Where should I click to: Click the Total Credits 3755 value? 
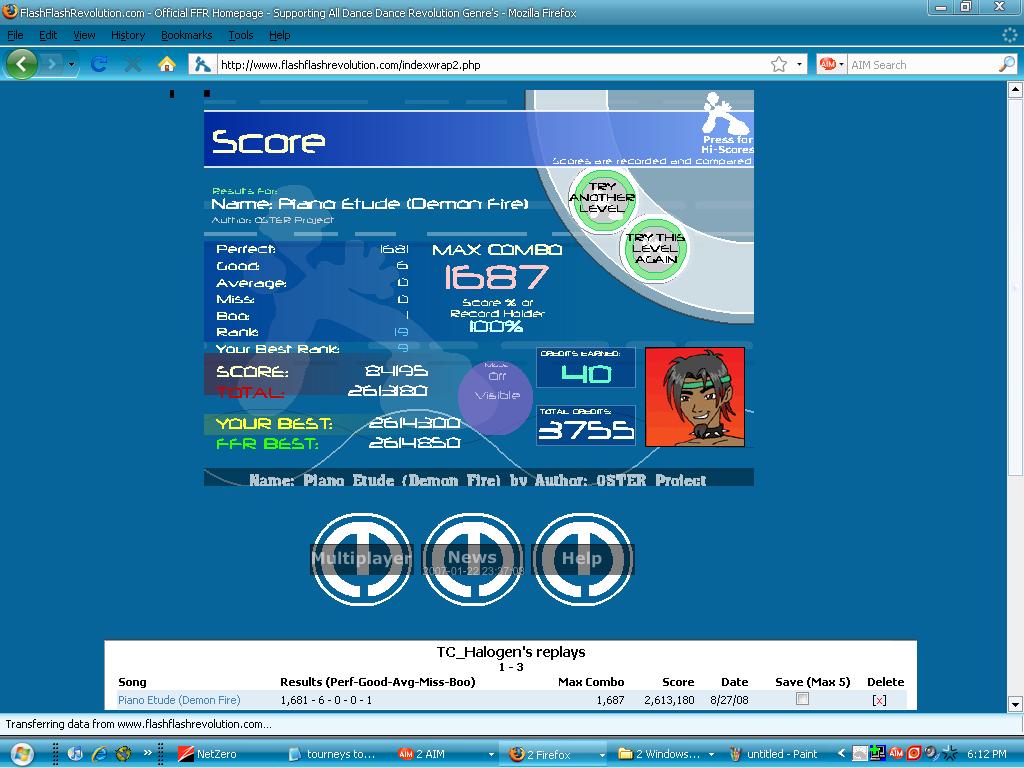(586, 430)
